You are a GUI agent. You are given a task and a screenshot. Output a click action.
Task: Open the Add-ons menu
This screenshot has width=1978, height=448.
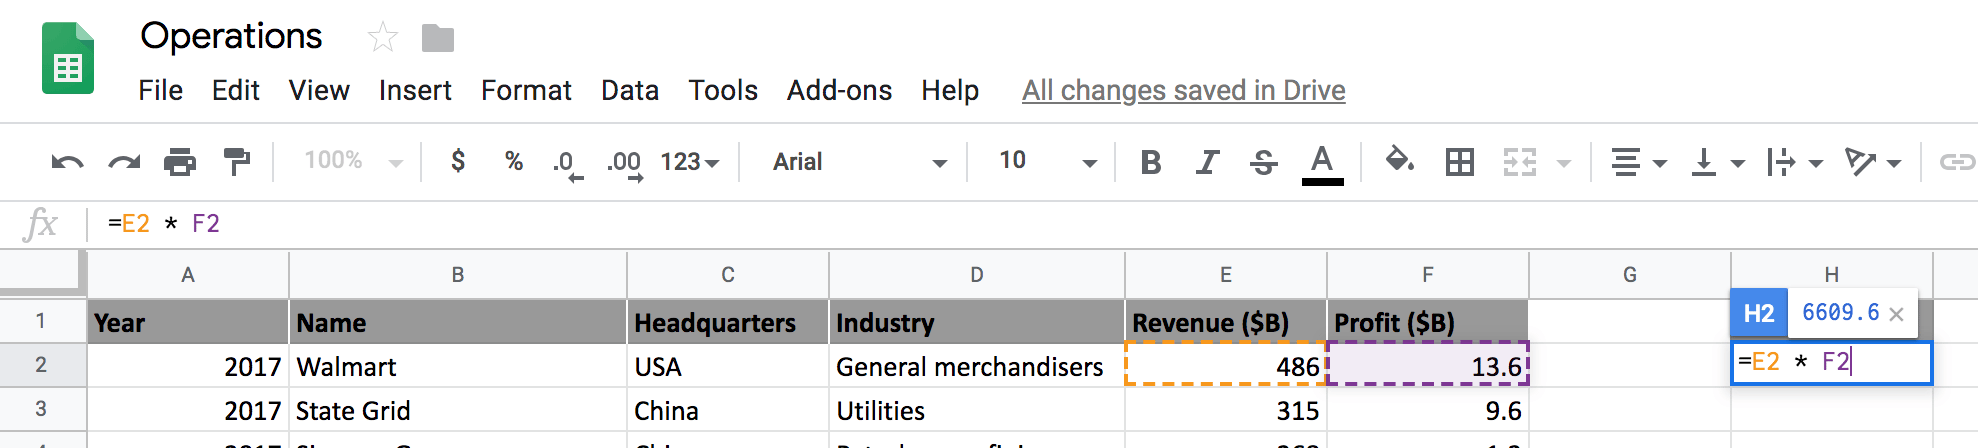(839, 91)
